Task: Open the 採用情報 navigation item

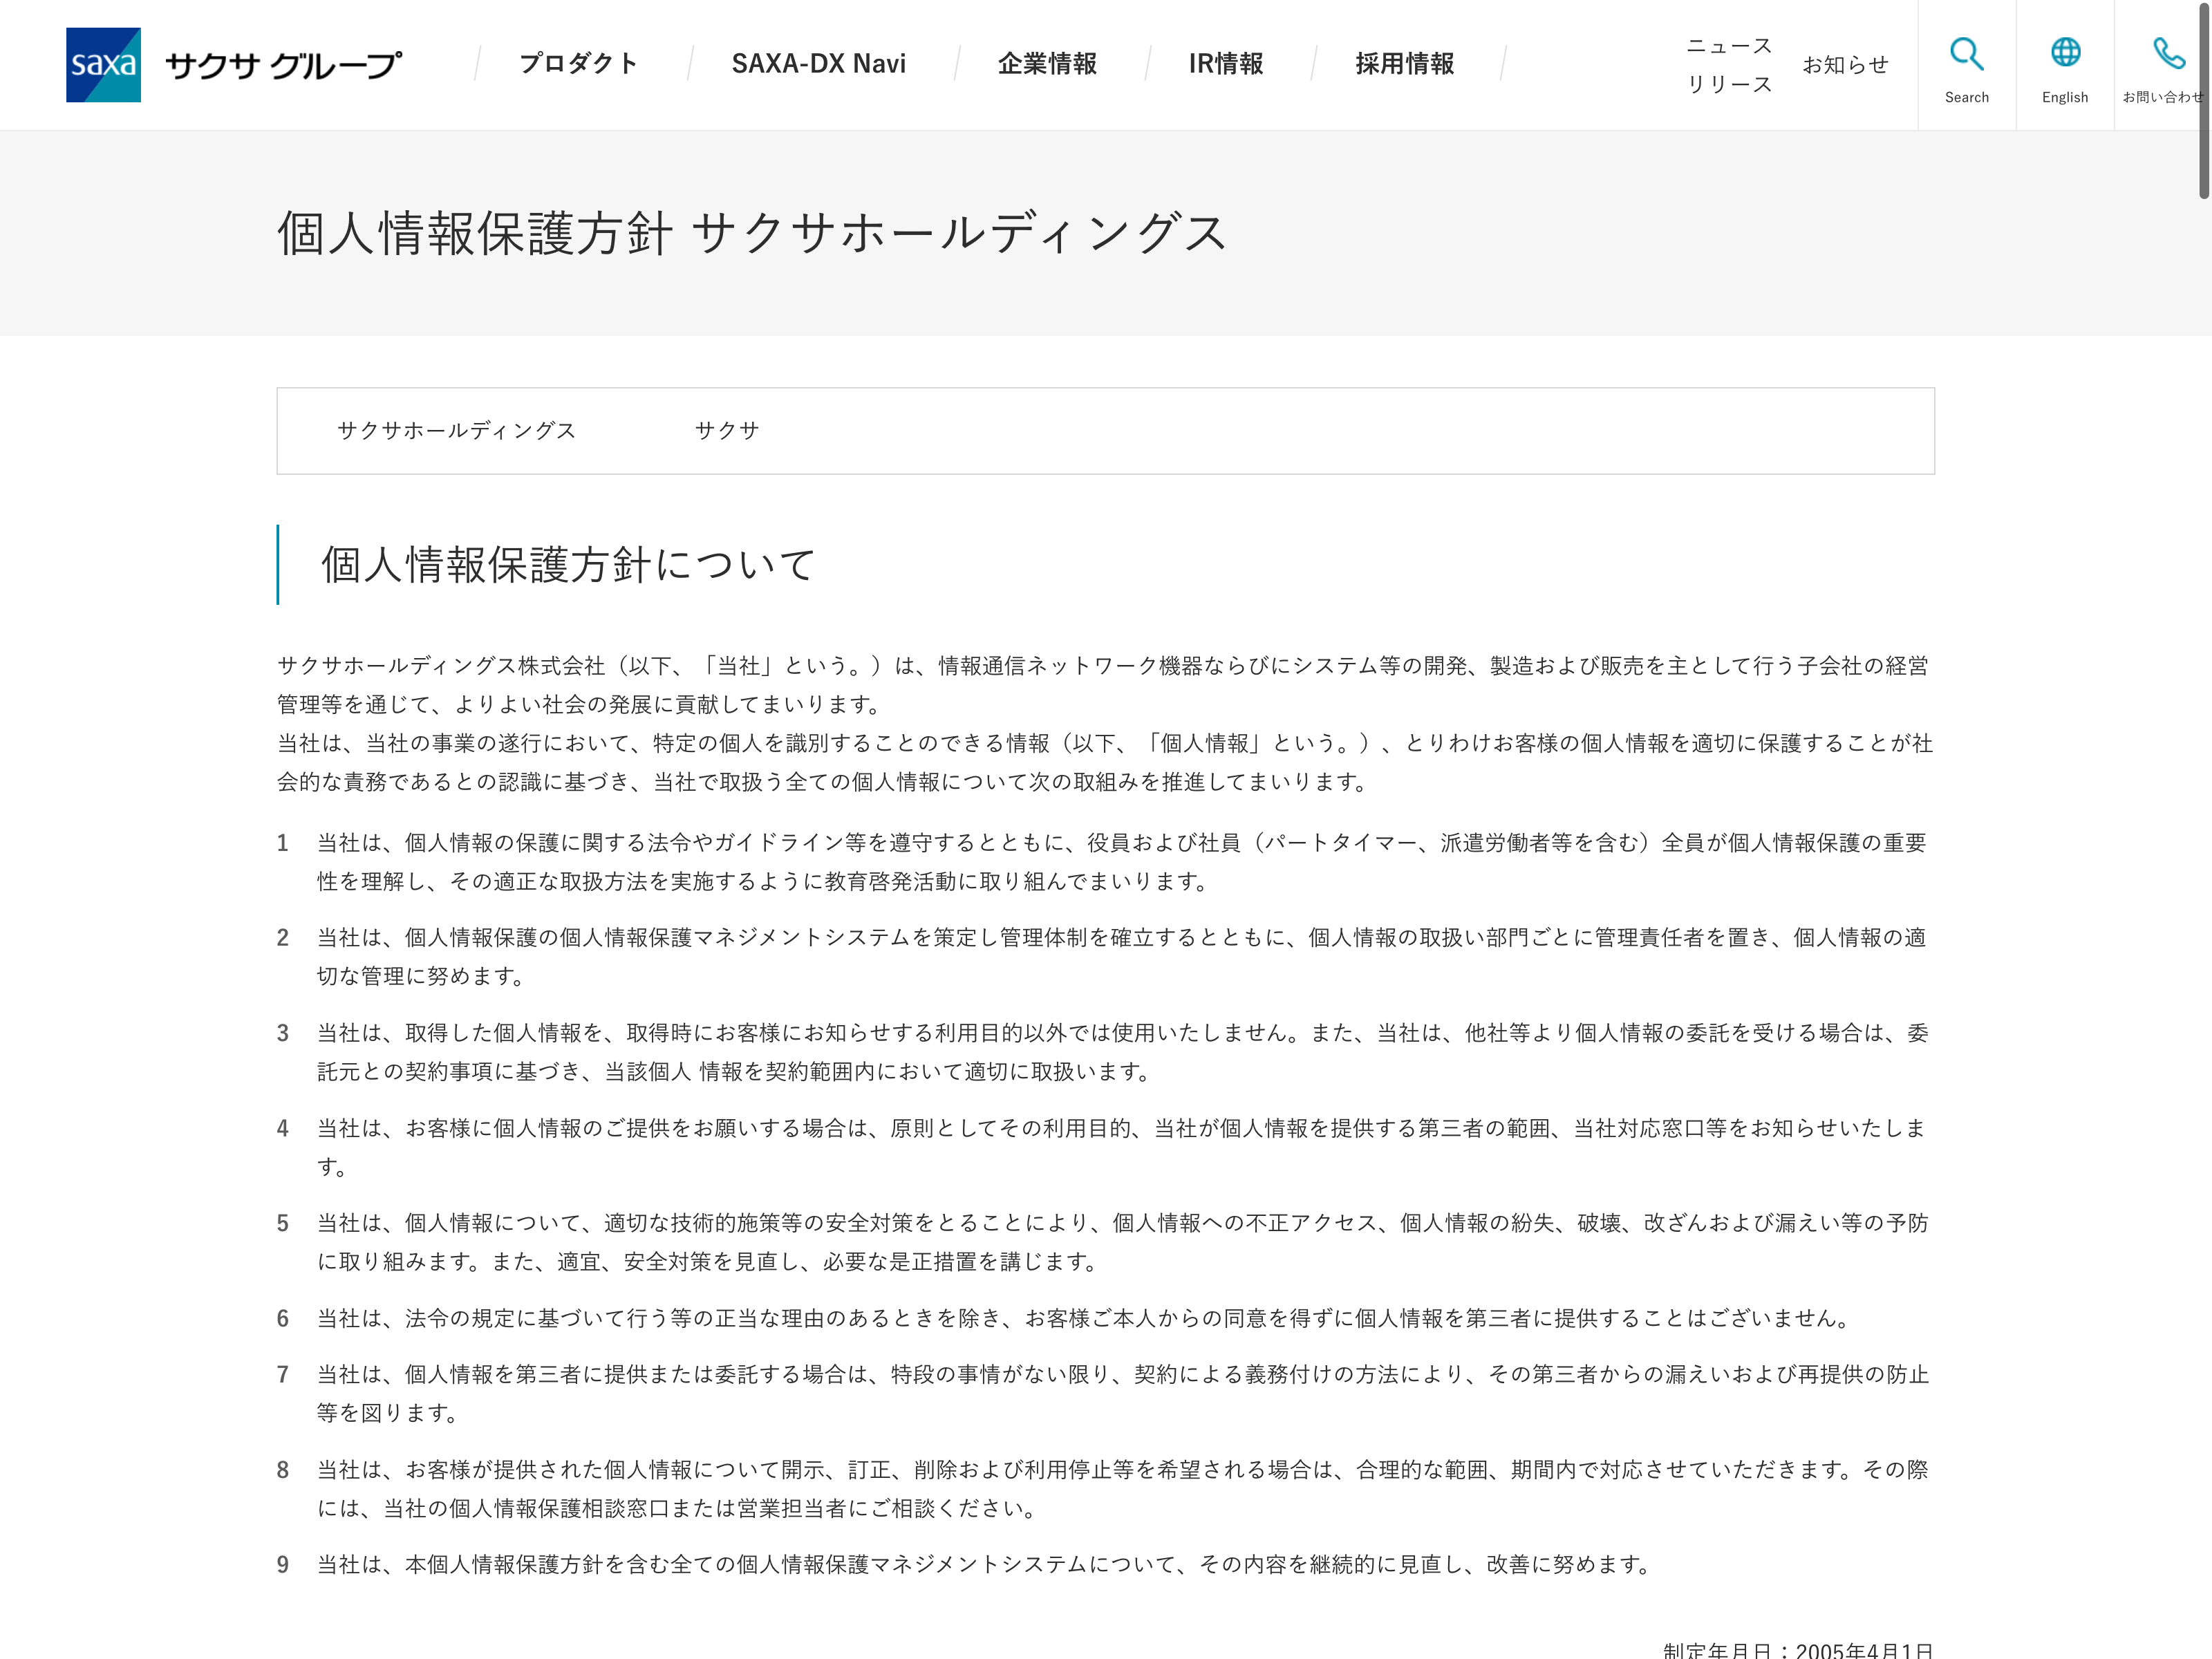Action: (1404, 64)
